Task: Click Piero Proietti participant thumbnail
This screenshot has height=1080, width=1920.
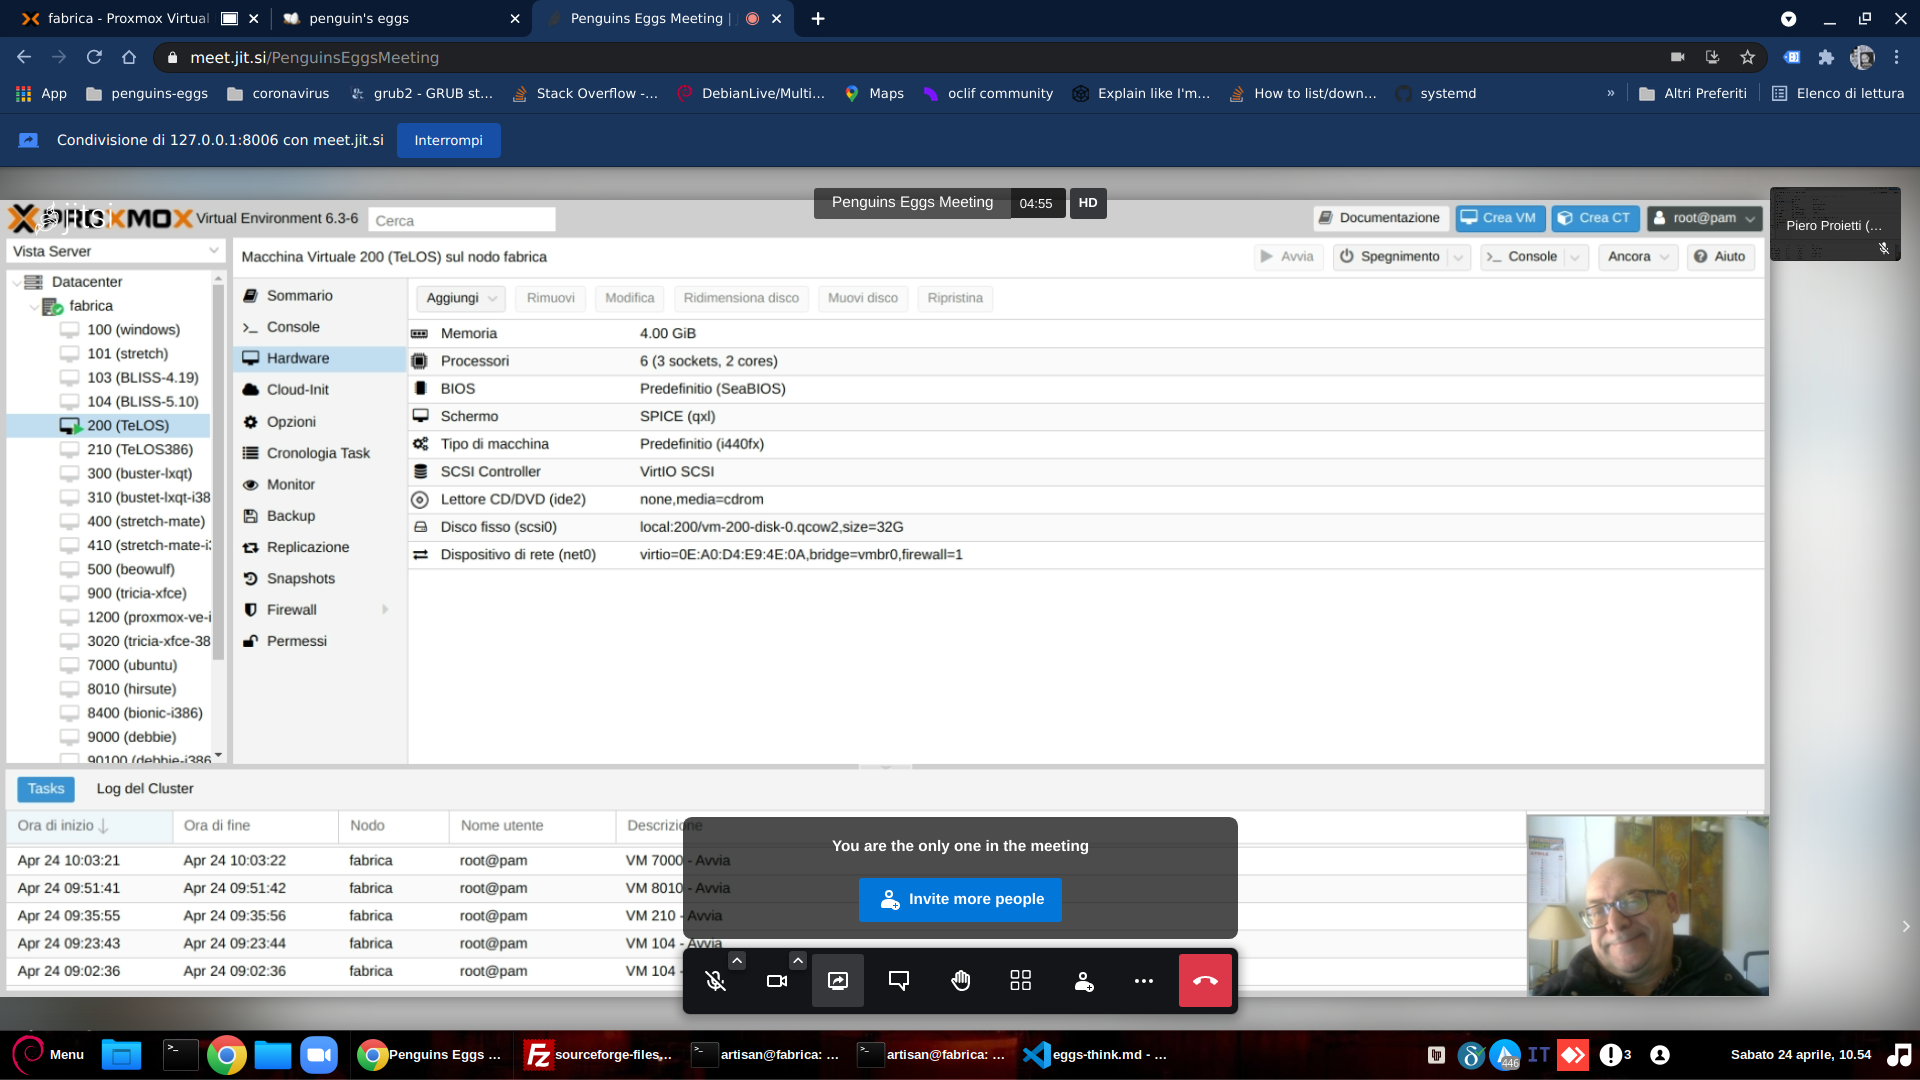Action: click(x=1835, y=225)
